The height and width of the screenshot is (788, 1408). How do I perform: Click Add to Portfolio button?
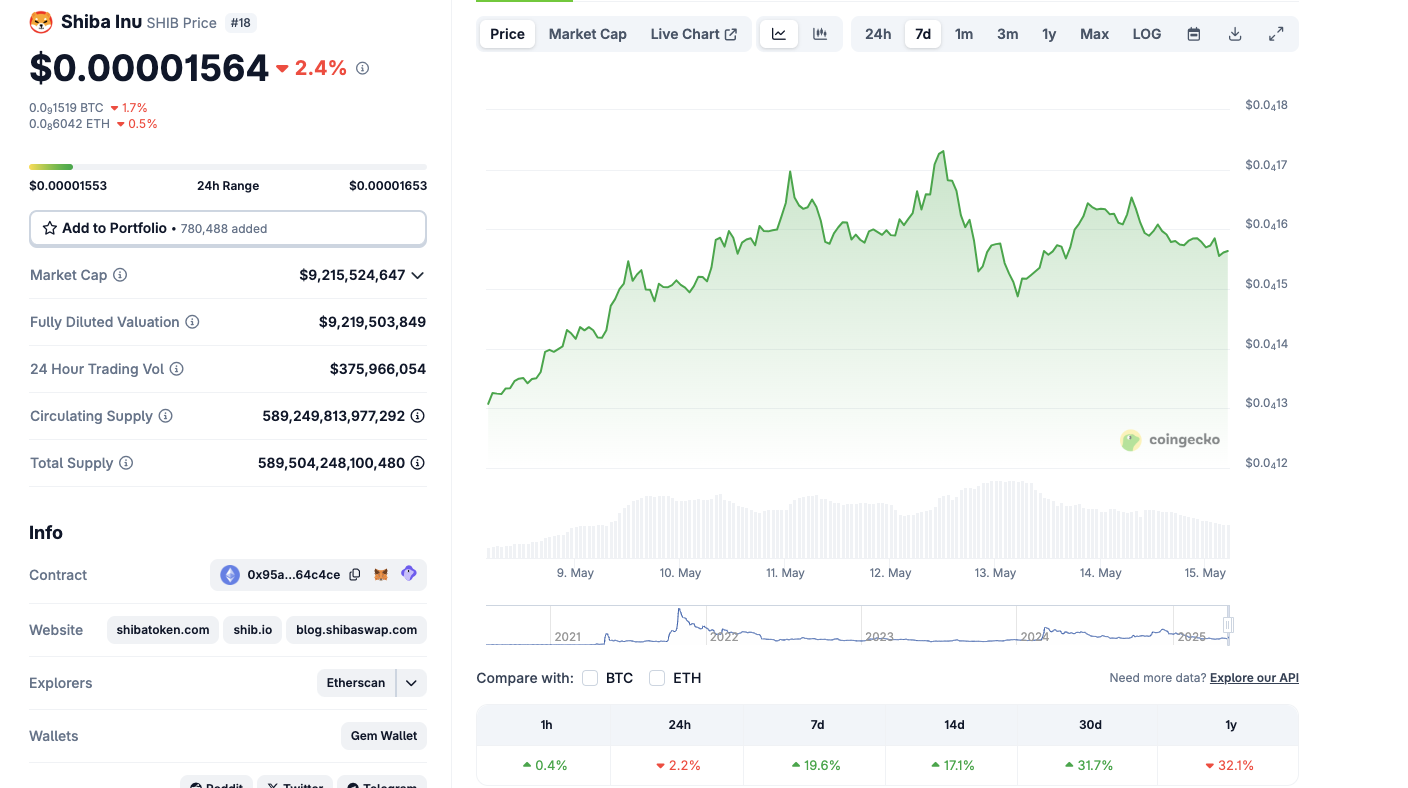[x=228, y=228]
